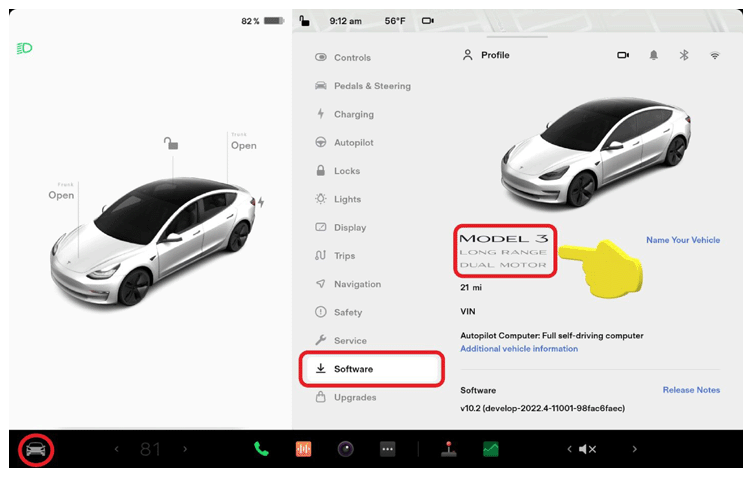
Task: Tap the lock icon in status bar
Action: pos(304,21)
